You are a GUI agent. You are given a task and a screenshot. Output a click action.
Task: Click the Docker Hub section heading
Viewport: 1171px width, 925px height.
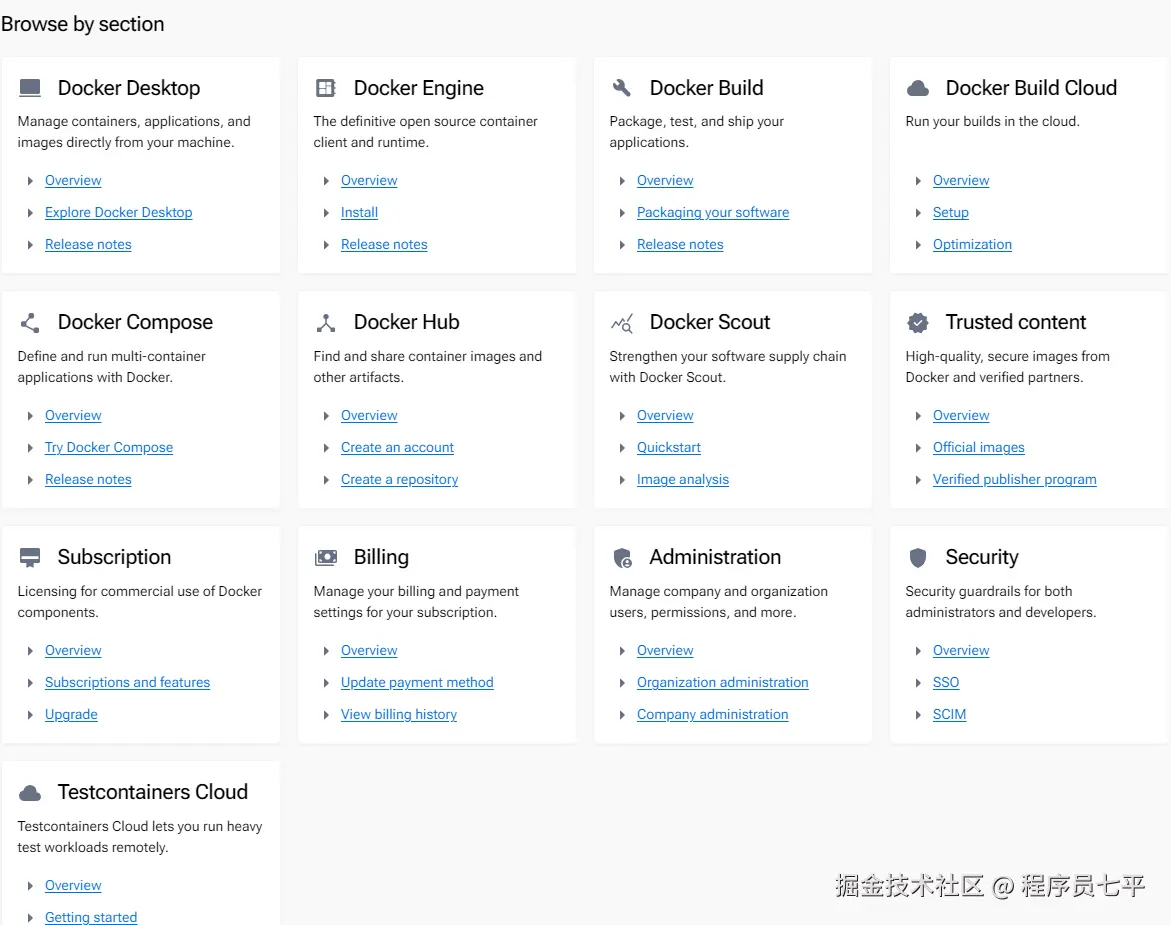point(406,322)
